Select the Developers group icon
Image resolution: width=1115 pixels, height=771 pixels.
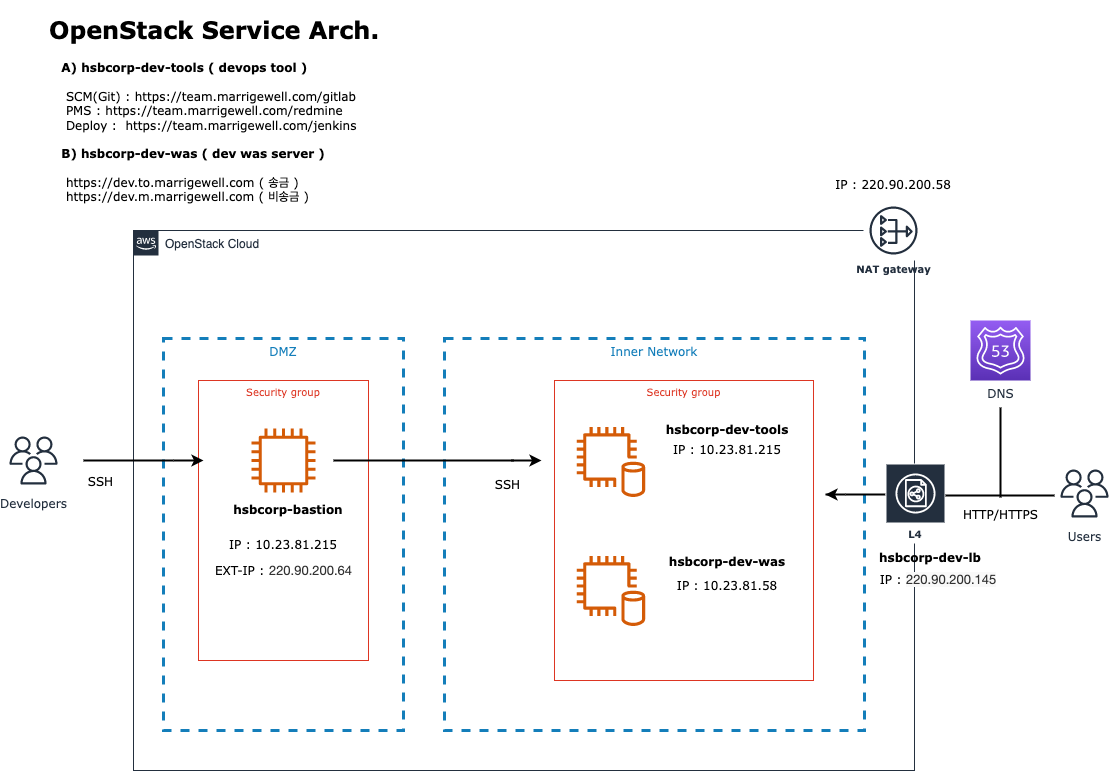(34, 460)
